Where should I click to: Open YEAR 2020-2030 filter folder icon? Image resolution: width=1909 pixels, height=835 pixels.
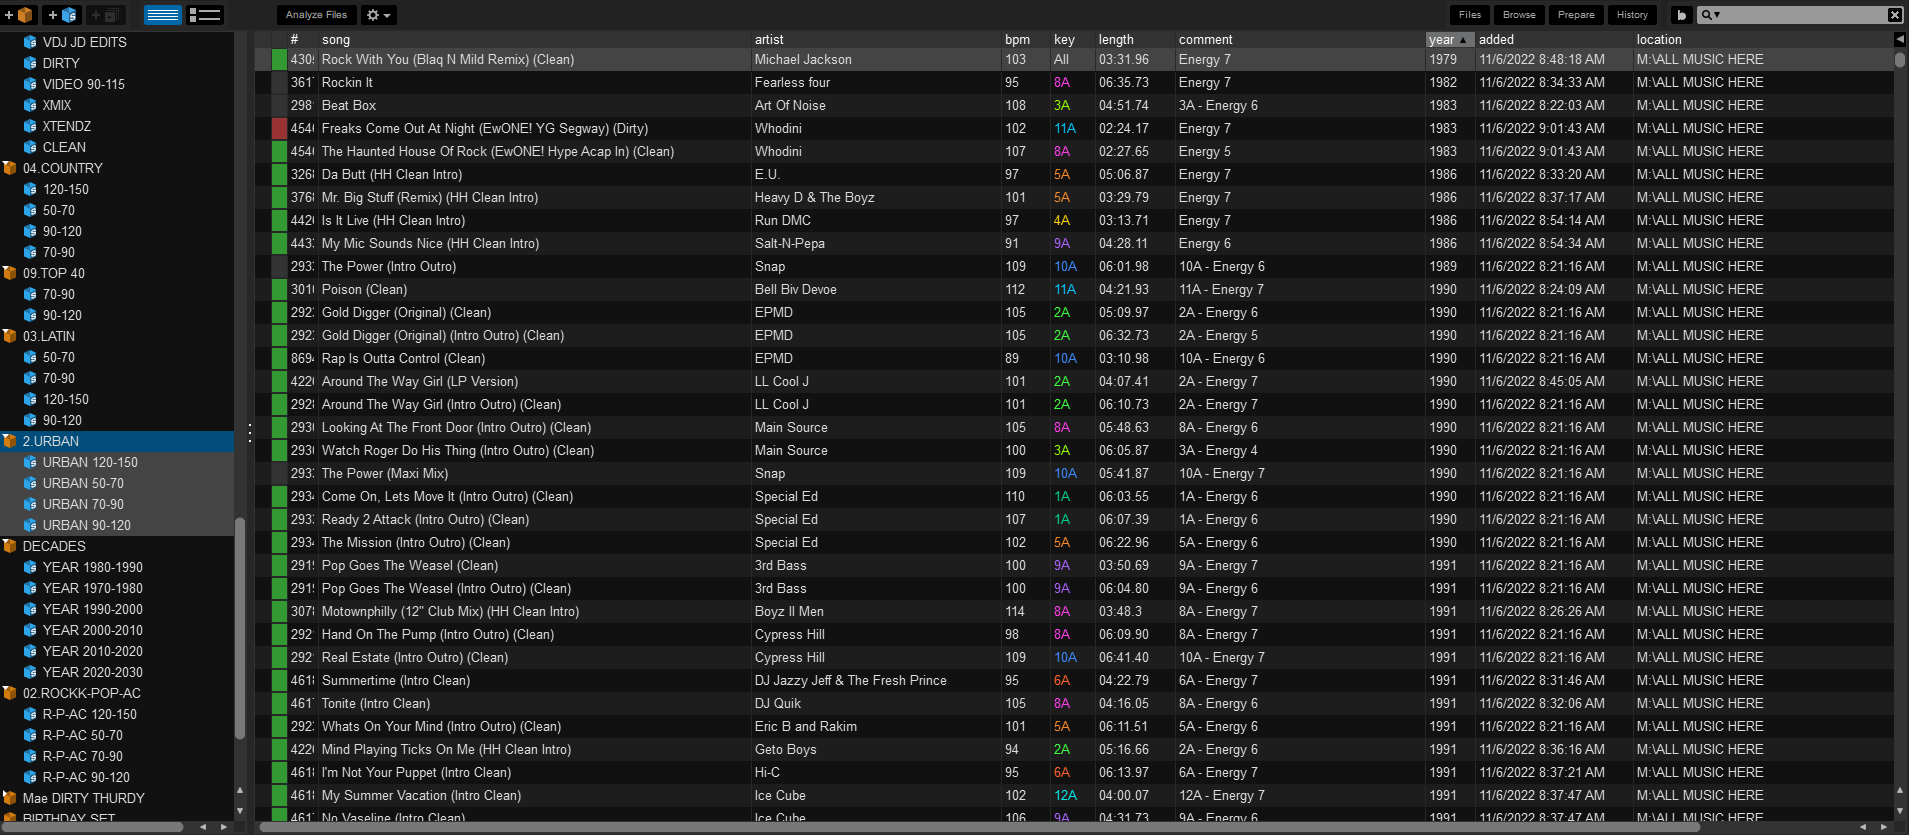pos(30,672)
